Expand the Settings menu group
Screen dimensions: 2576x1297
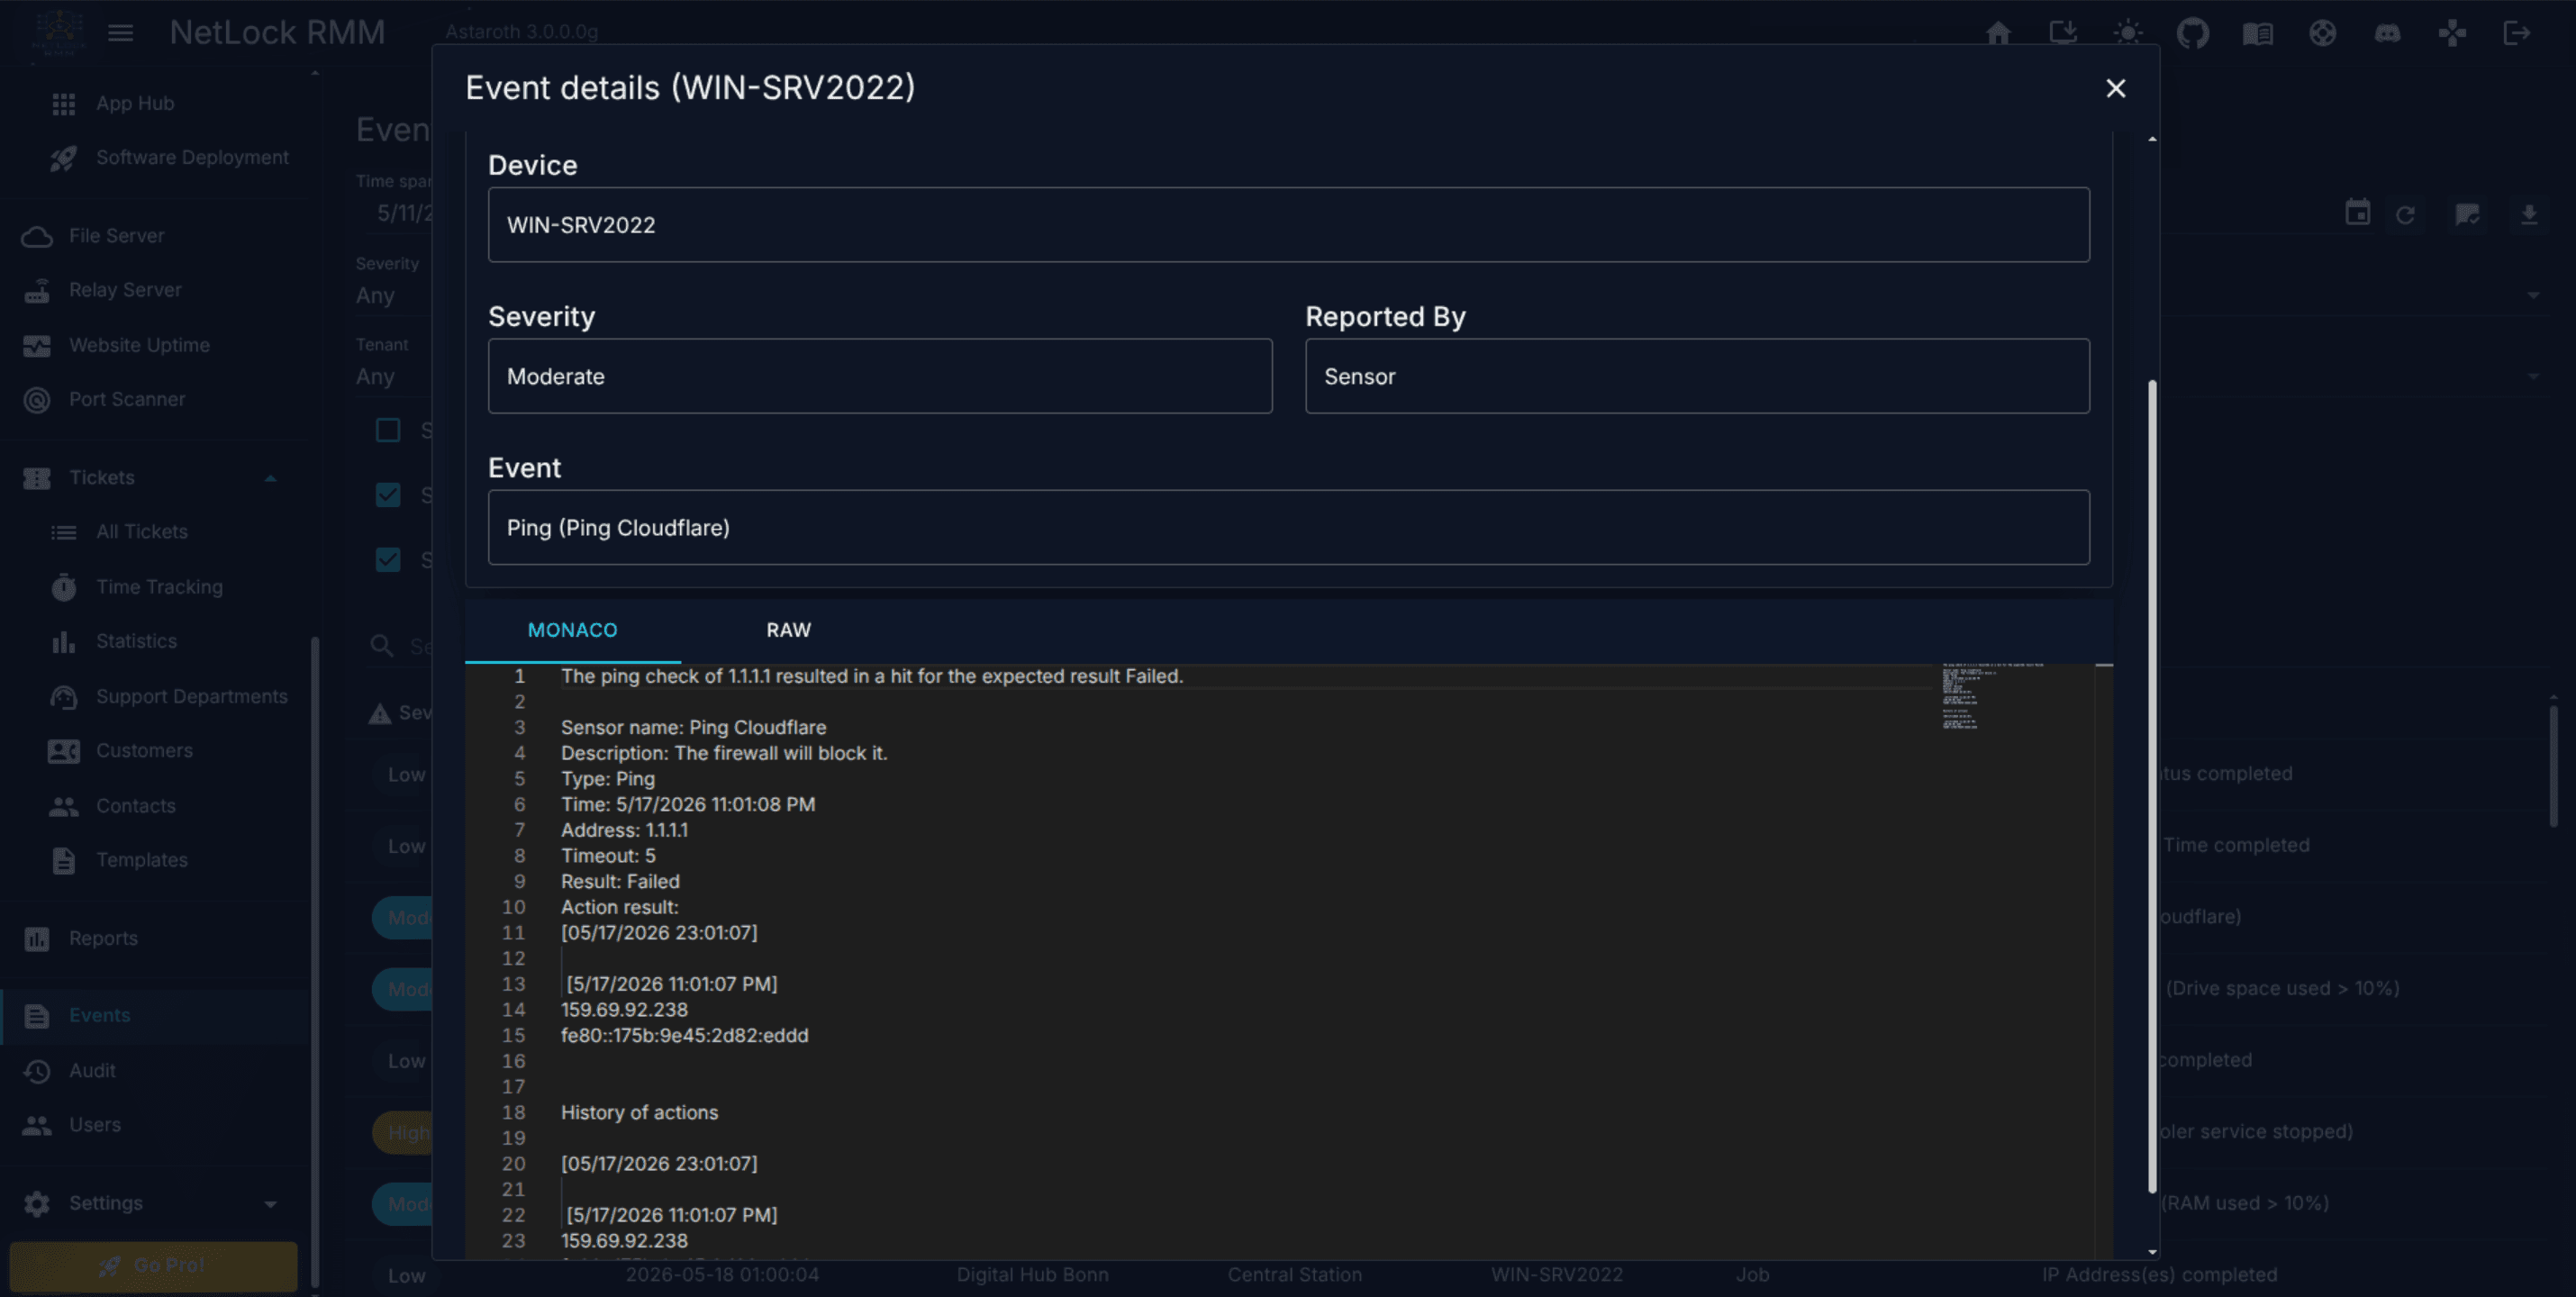point(270,1204)
